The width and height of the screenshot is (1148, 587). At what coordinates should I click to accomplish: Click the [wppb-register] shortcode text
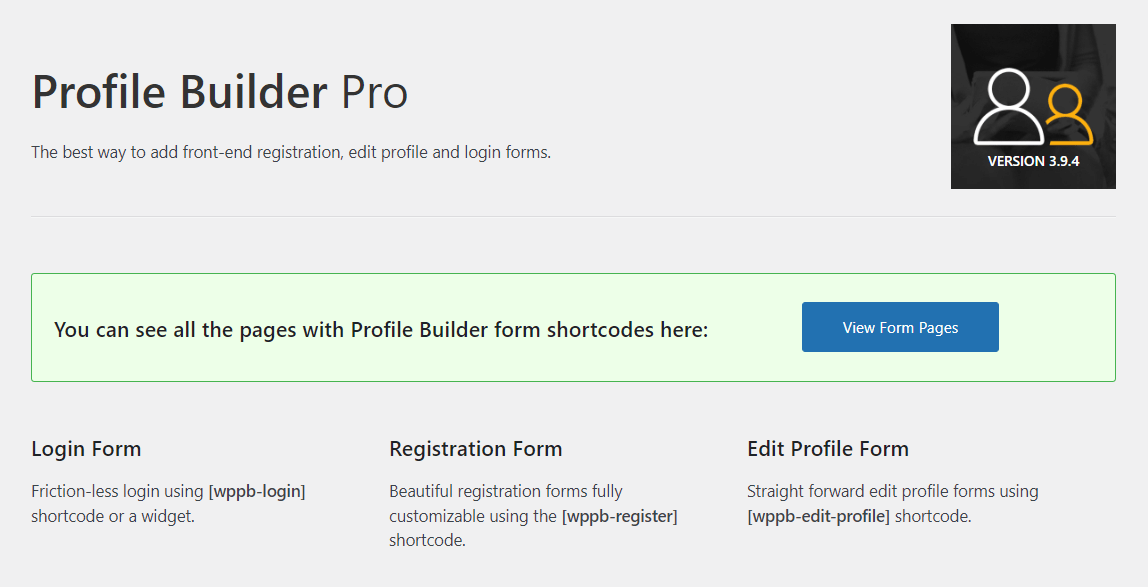tap(619, 516)
